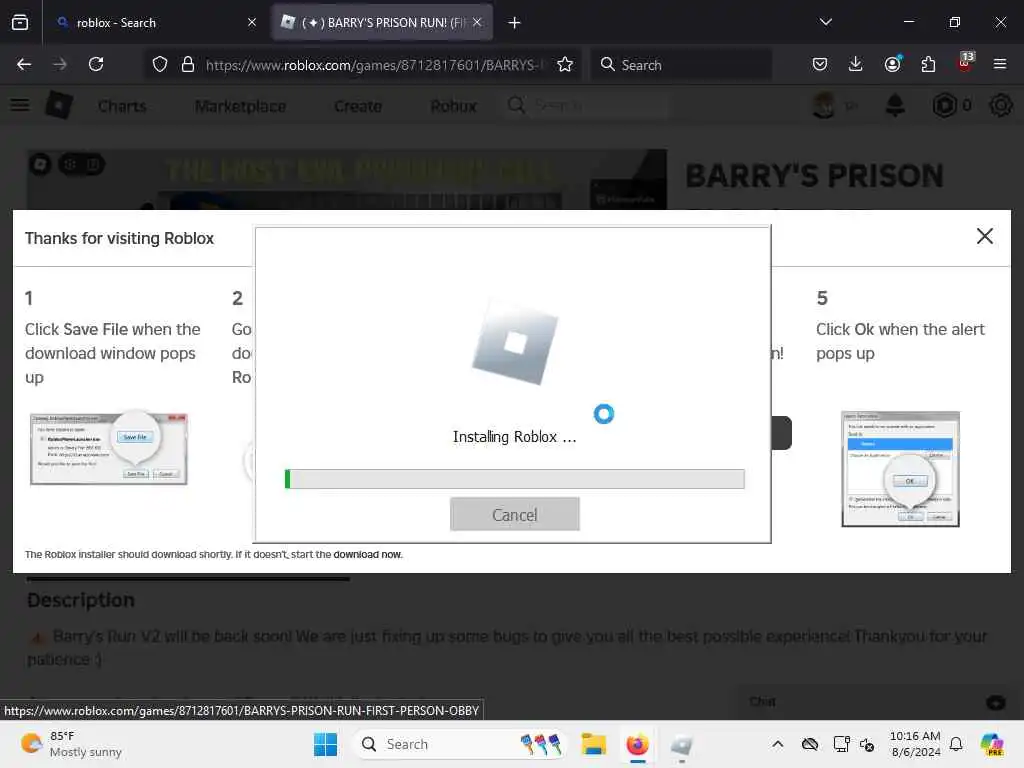The width and height of the screenshot is (1024, 768).
Task: Open the Roblox avatar profile
Action: tap(824, 105)
